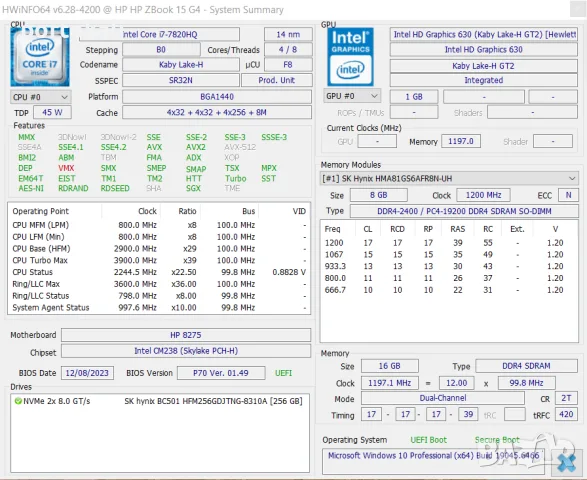Click the Timing 39 value field

point(468,414)
